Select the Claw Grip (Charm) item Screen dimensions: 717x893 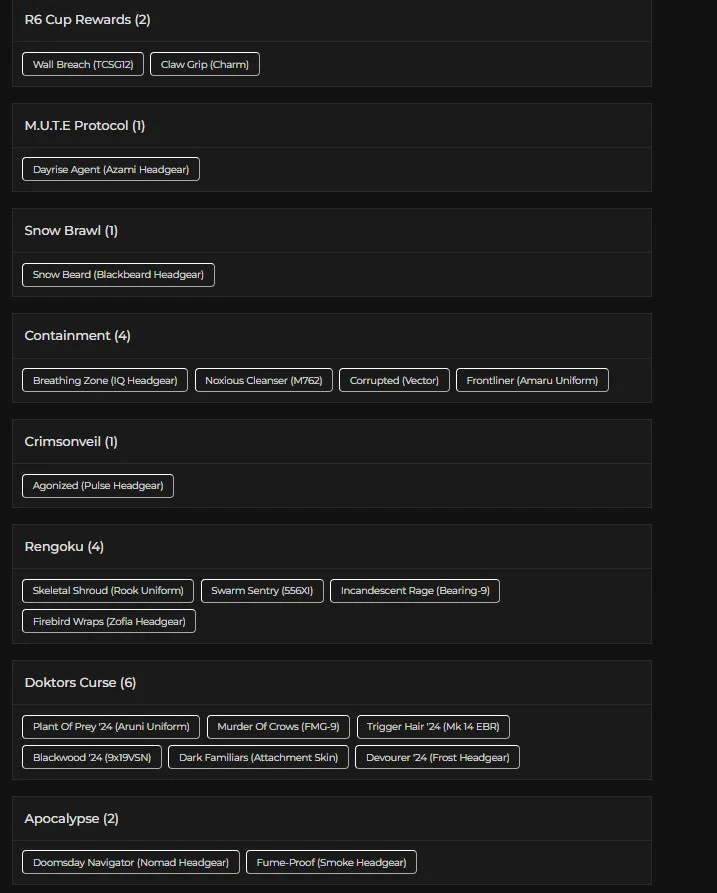pyautogui.click(x=205, y=64)
